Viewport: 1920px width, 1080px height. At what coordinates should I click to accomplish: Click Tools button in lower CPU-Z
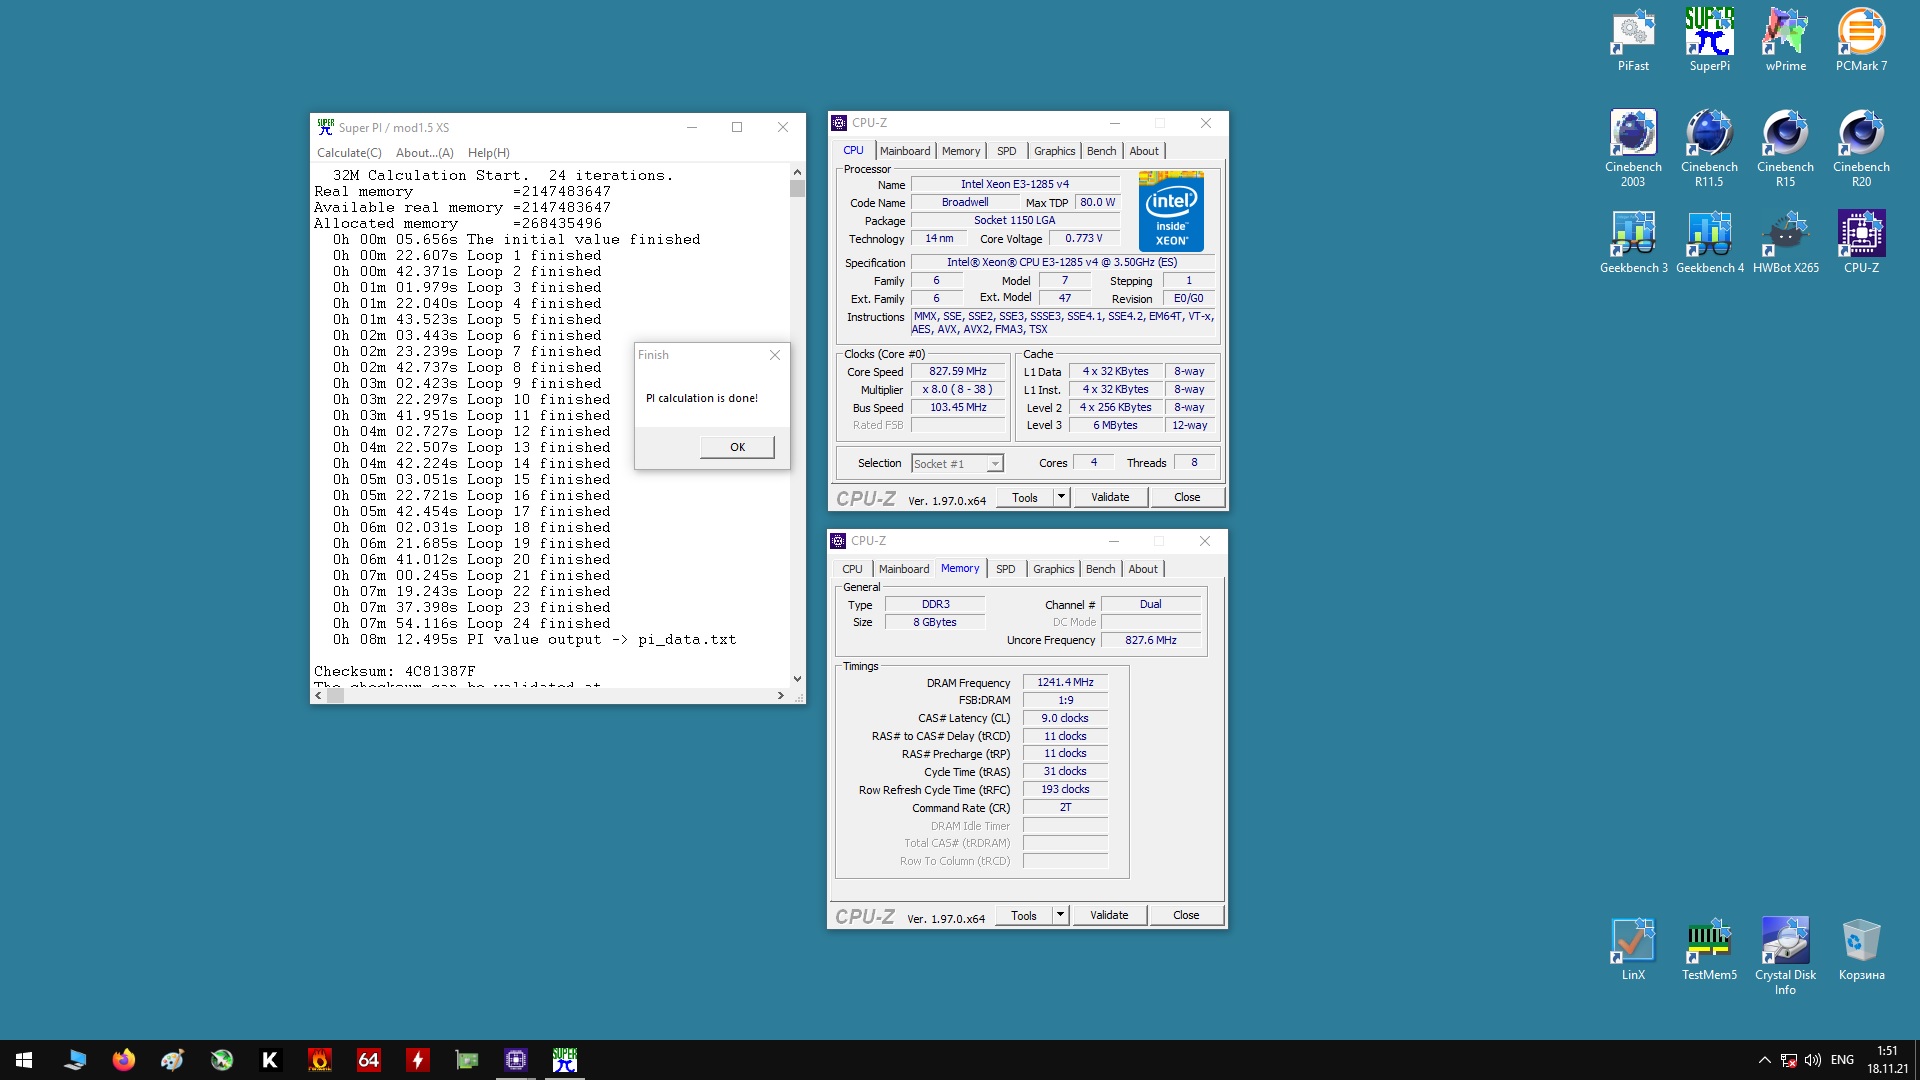click(1024, 915)
